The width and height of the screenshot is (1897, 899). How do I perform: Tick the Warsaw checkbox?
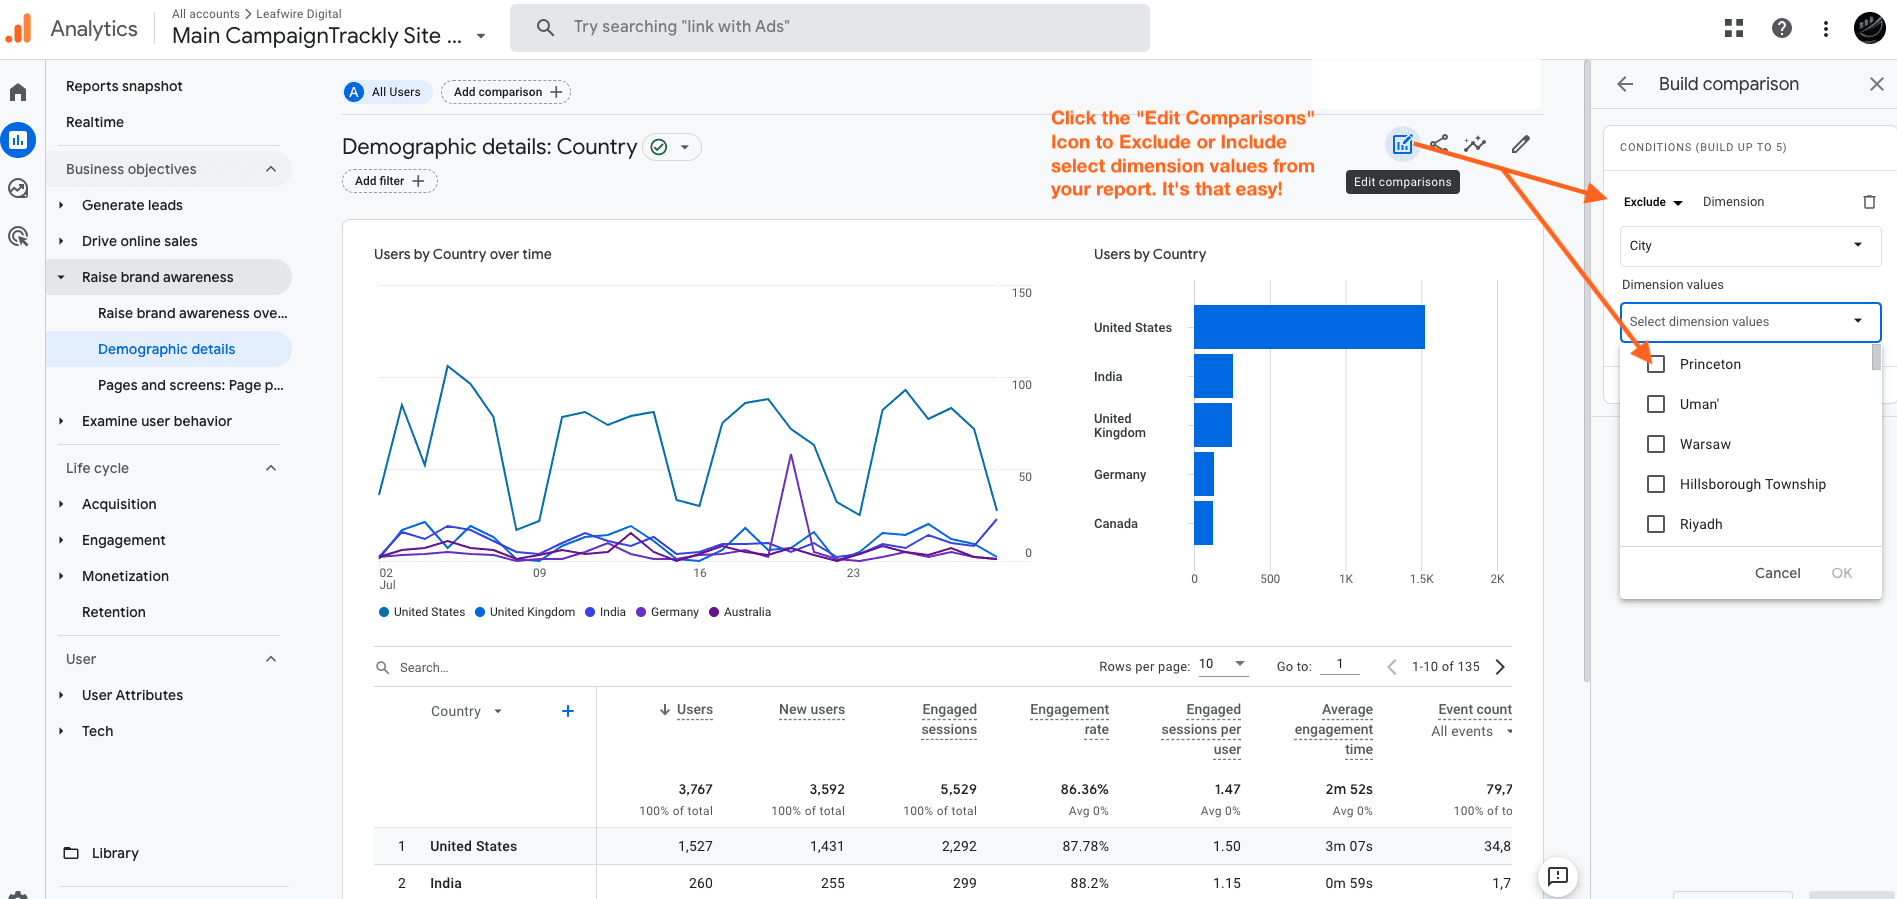tap(1656, 444)
